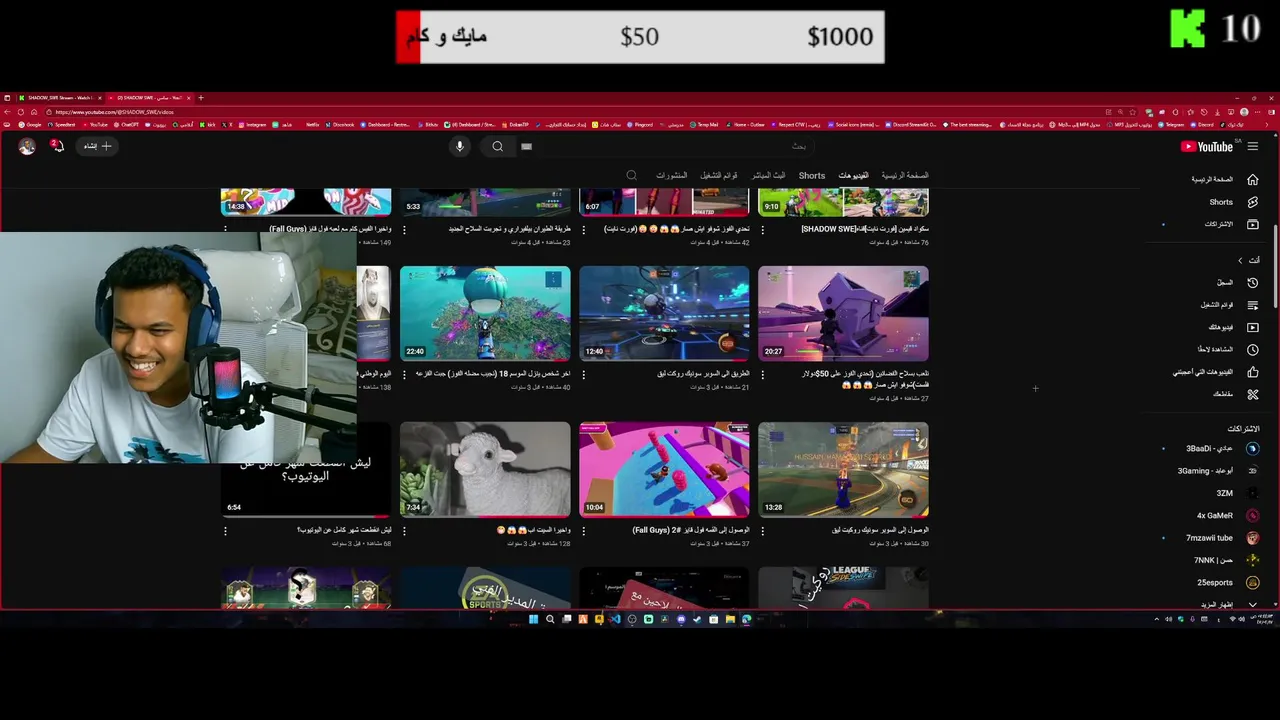This screenshot has height=720, width=1280.
Task: Open Subscriptions from the sidebar icon
Action: pyautogui.click(x=1252, y=224)
